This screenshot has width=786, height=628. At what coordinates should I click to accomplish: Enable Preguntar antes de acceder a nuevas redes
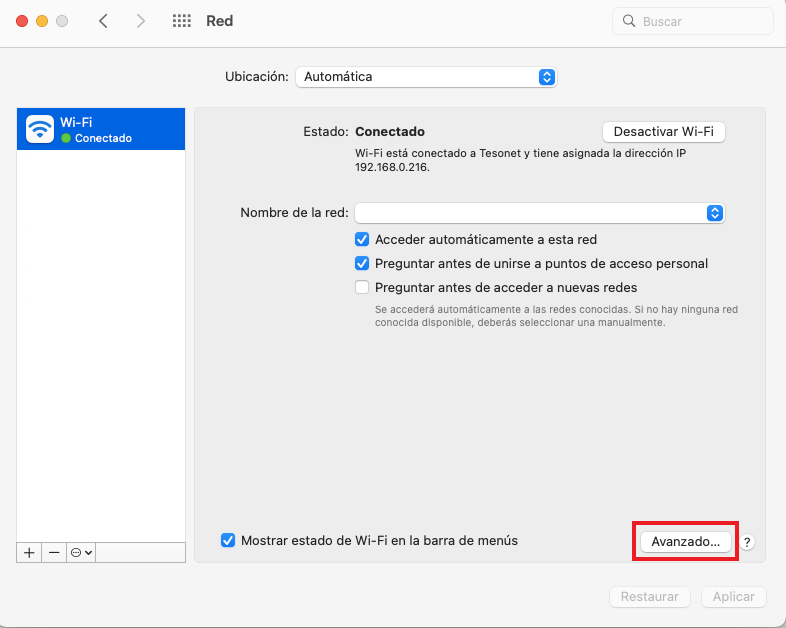tap(363, 288)
